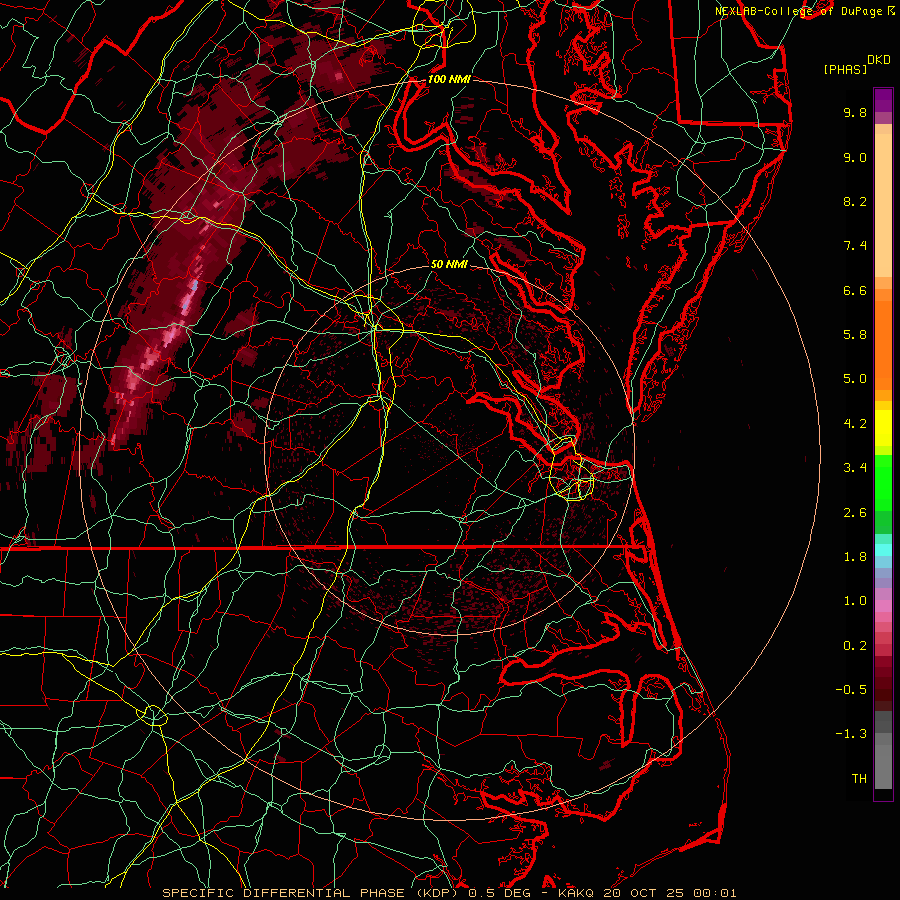
Task: Pick the purple top of the color bar
Action: [883, 100]
